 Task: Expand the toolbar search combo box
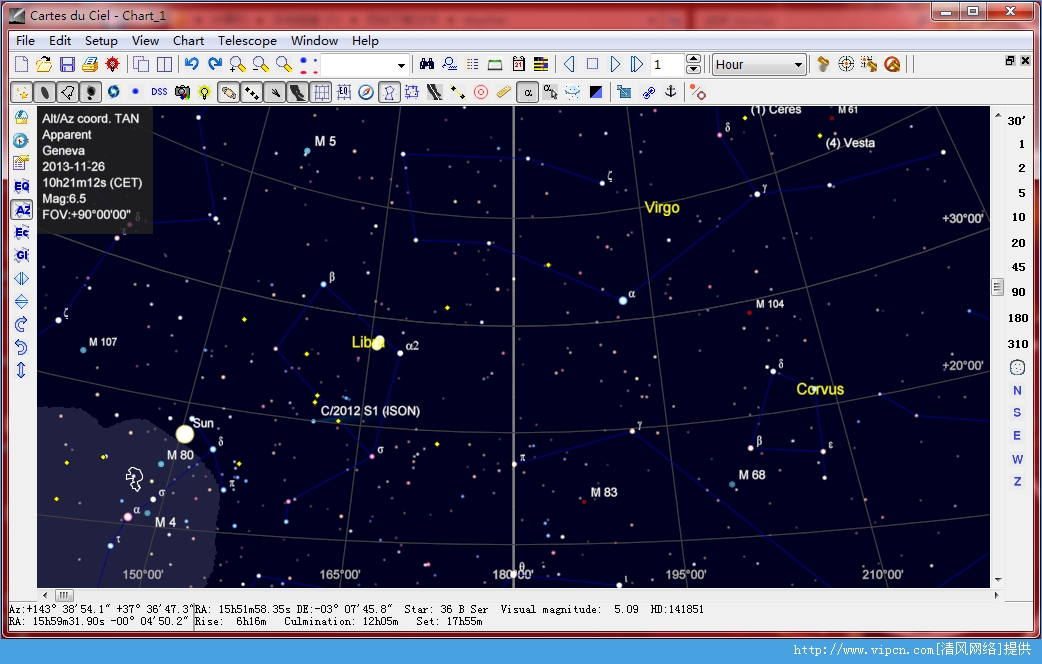pyautogui.click(x=403, y=64)
